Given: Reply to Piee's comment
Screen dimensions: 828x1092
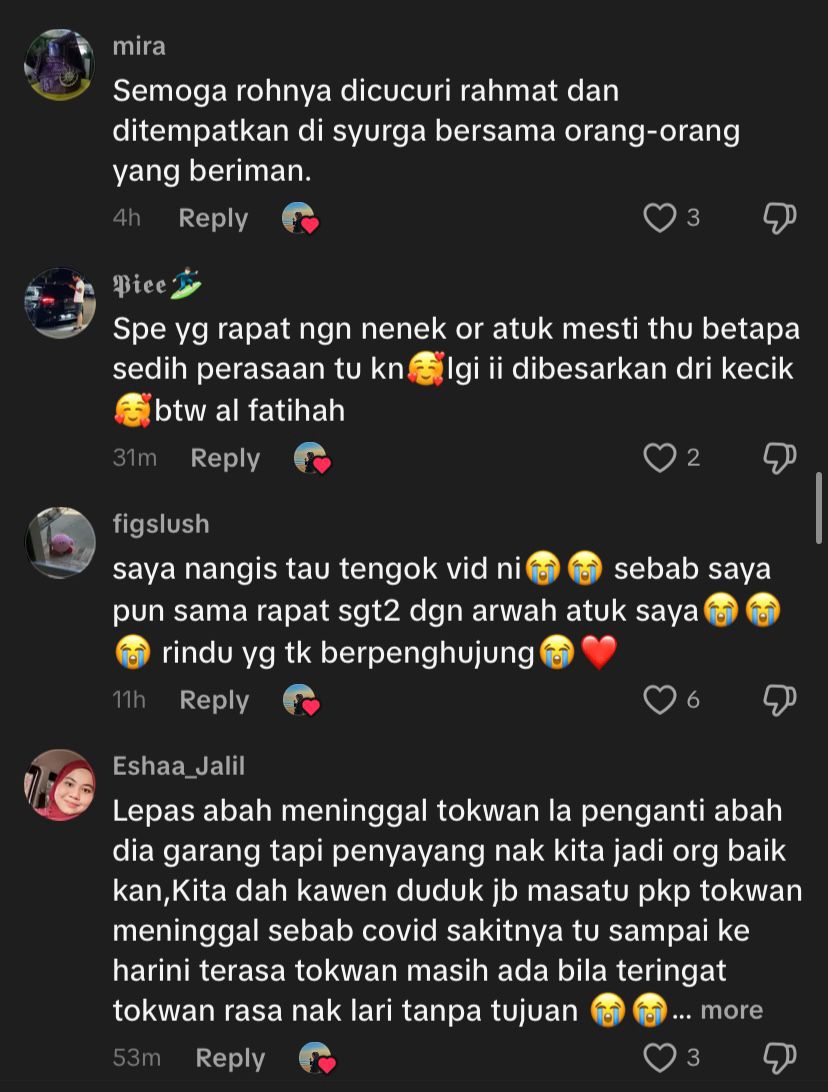Looking at the screenshot, I should 225,458.
